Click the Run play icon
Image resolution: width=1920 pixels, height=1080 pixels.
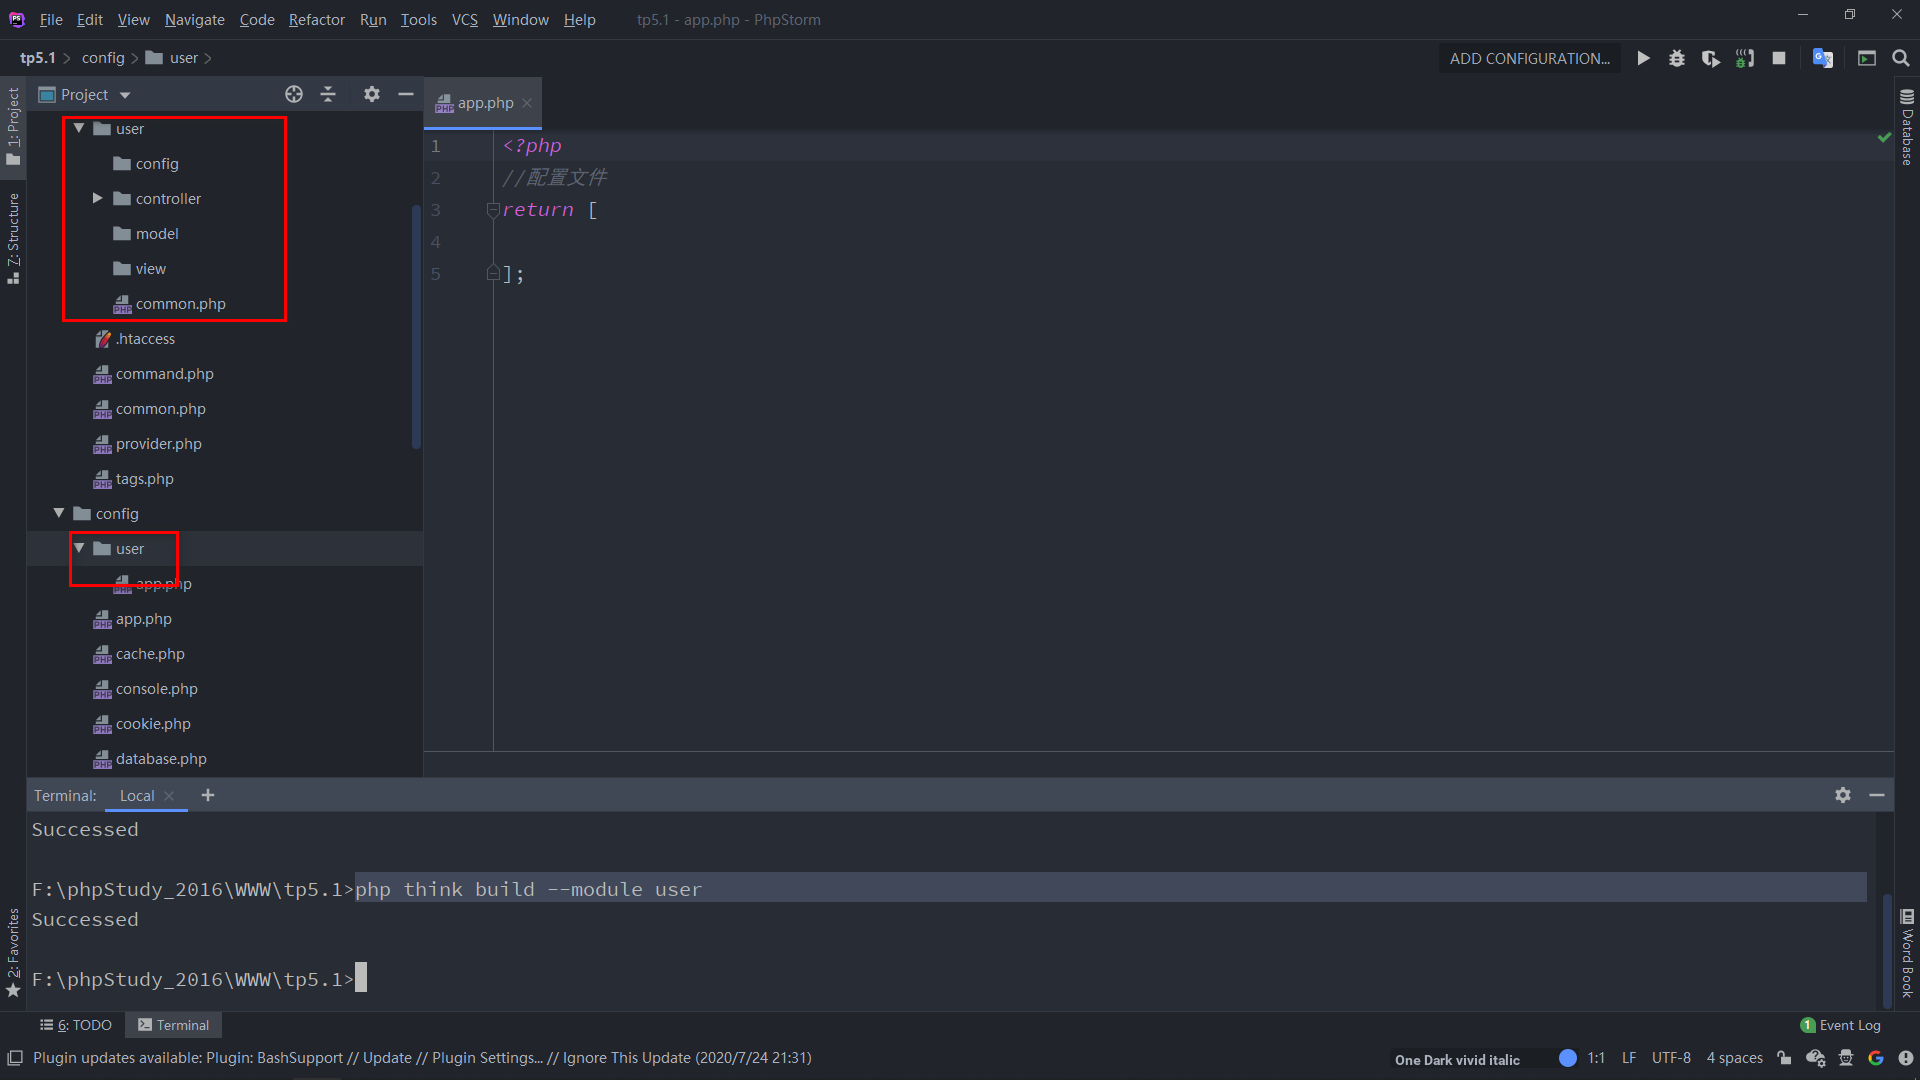tap(1643, 58)
